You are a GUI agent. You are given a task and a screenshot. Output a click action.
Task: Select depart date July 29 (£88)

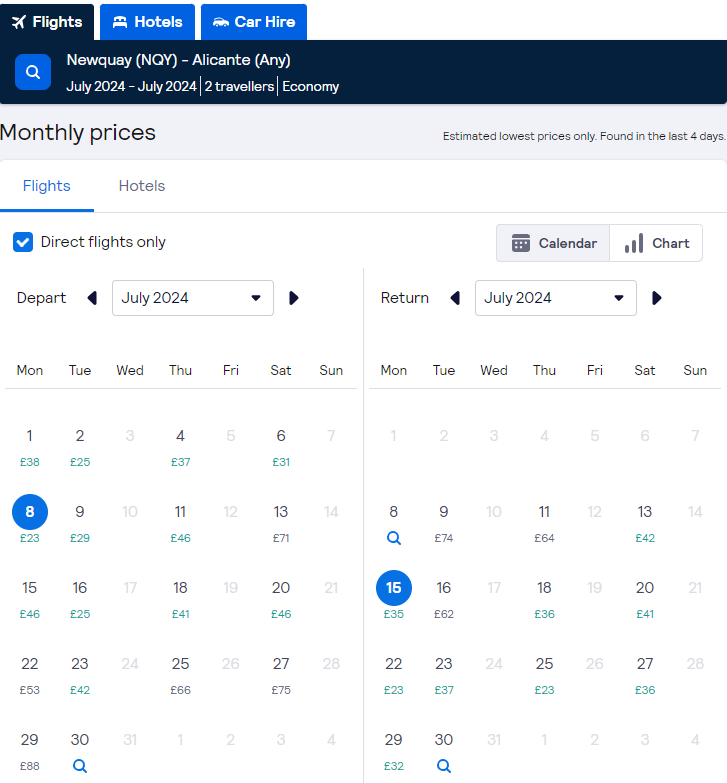[x=29, y=751]
